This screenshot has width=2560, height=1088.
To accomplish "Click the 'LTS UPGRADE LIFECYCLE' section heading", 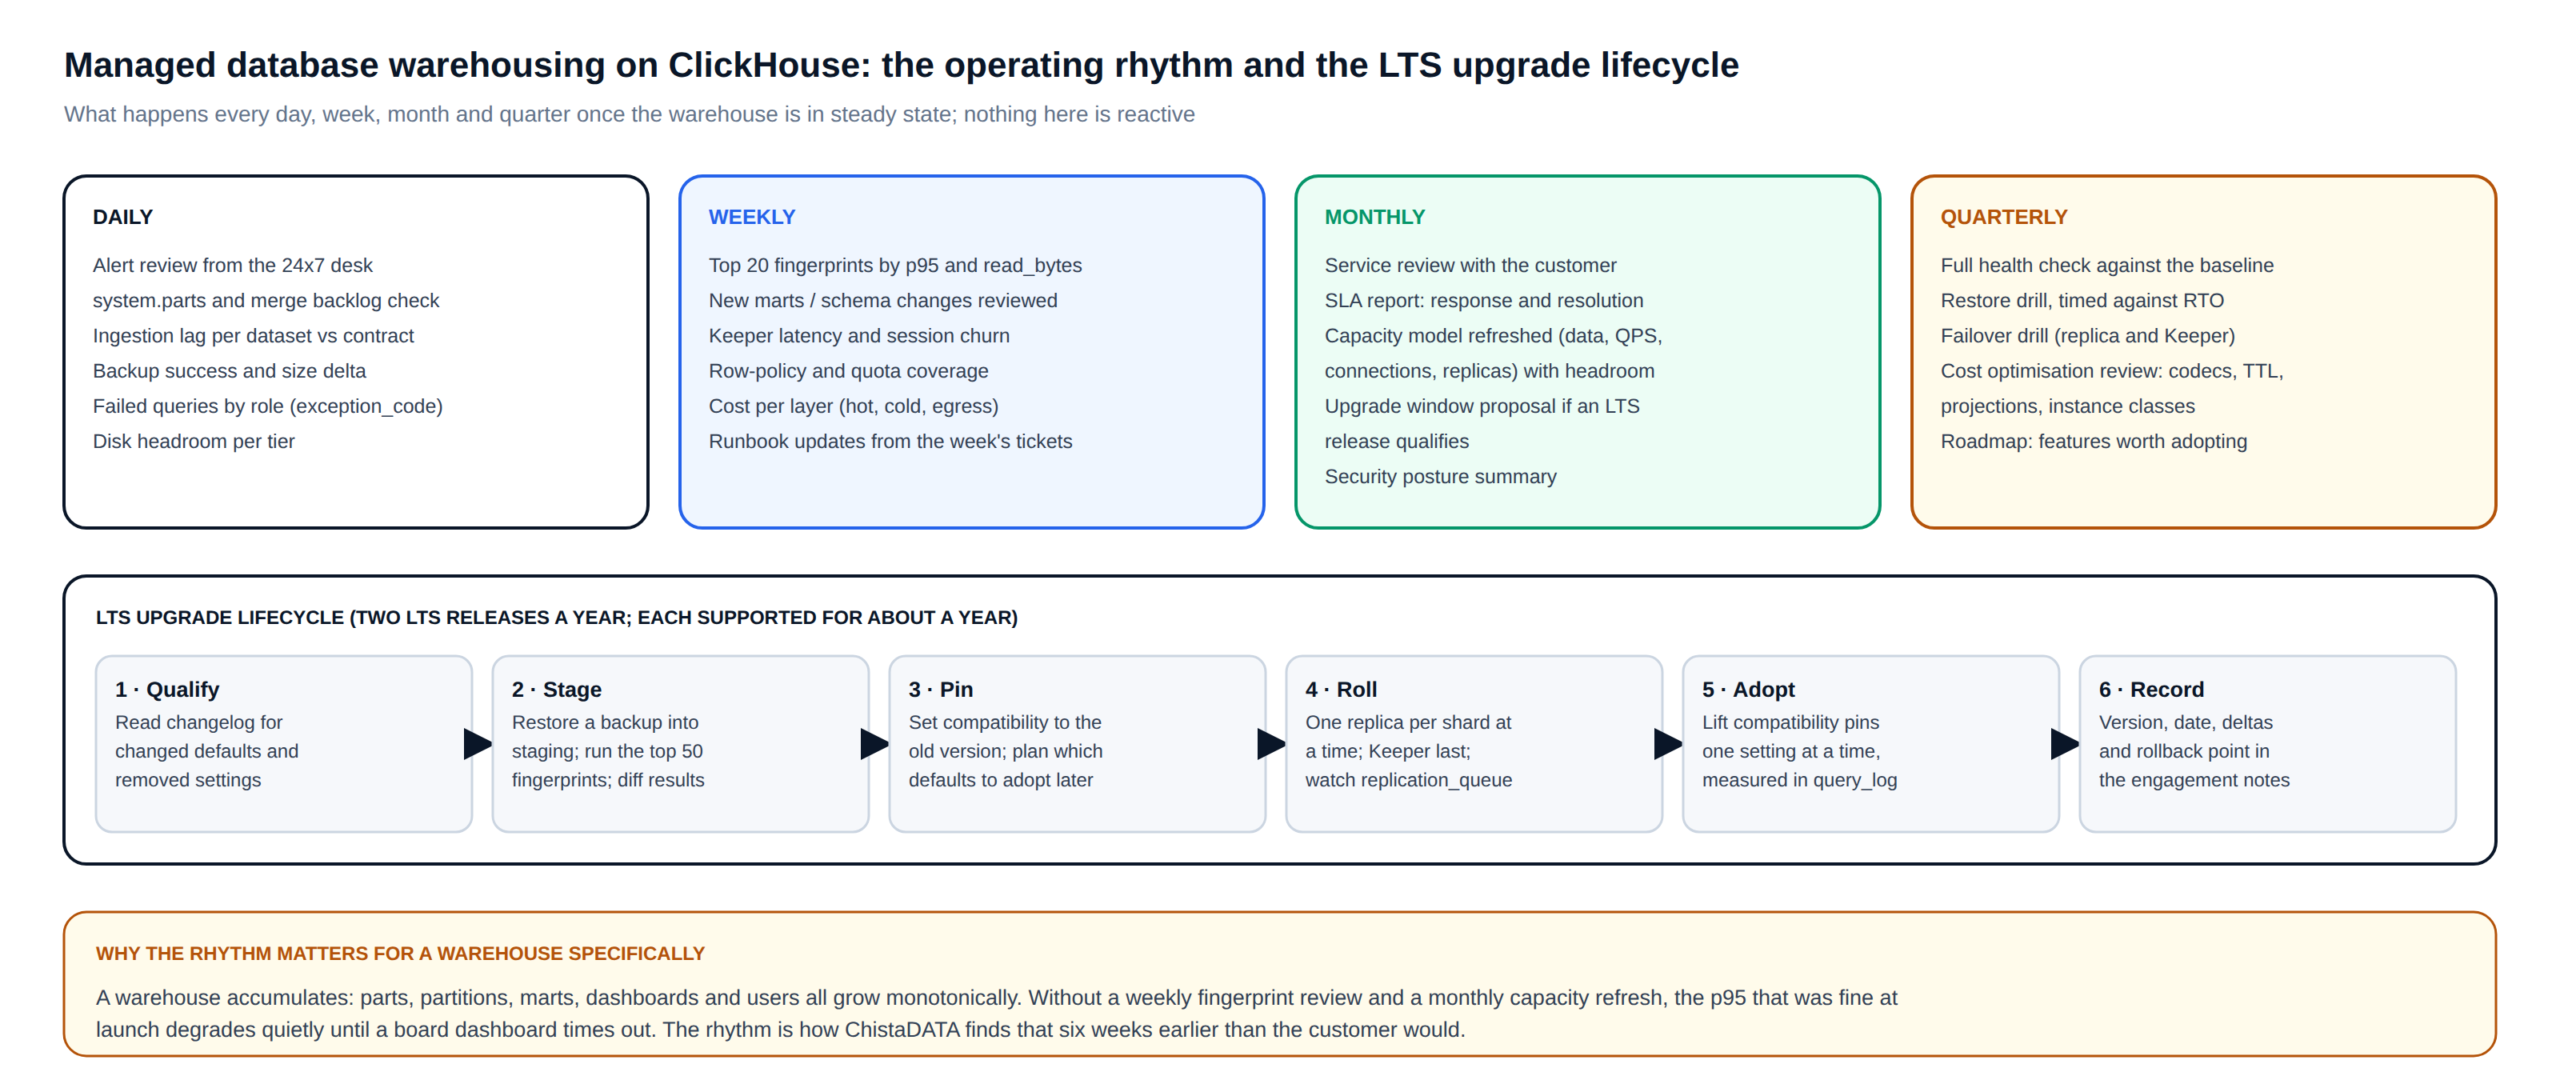I will tap(556, 617).
